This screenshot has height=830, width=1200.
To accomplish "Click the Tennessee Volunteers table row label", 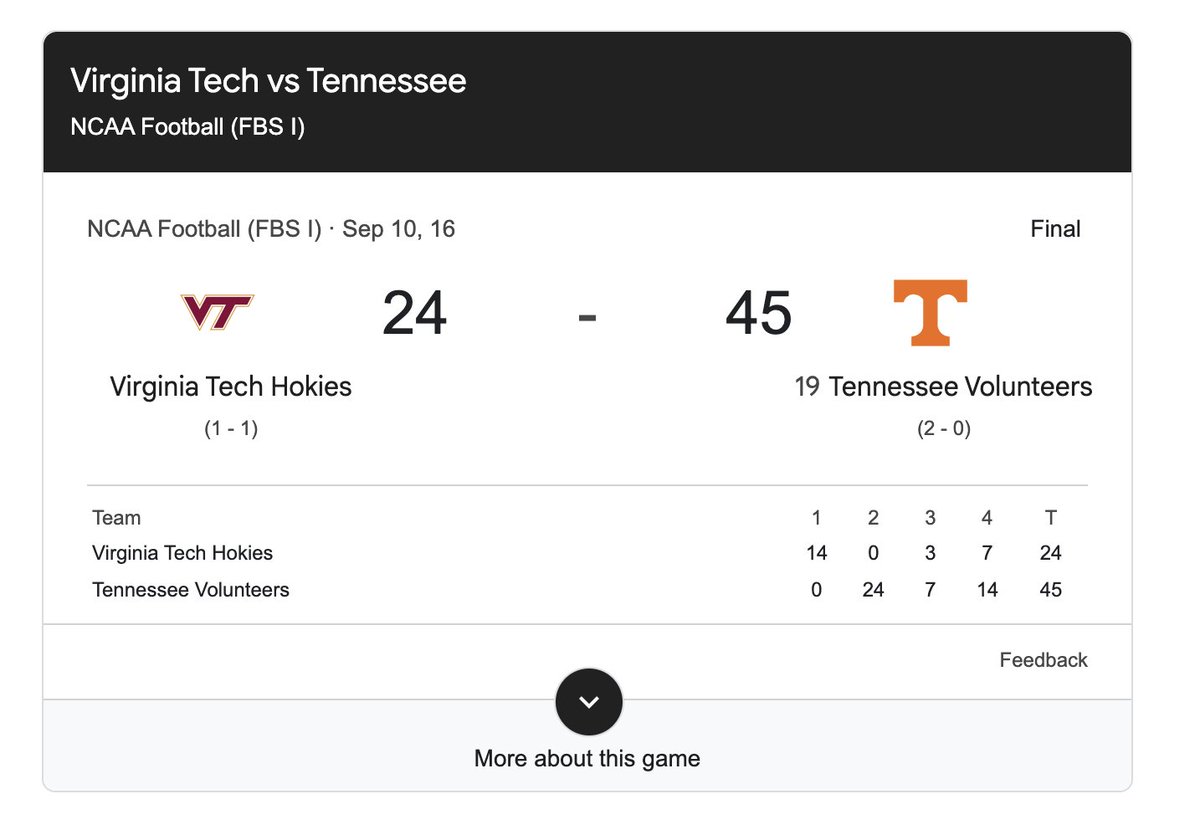I will coord(190,590).
